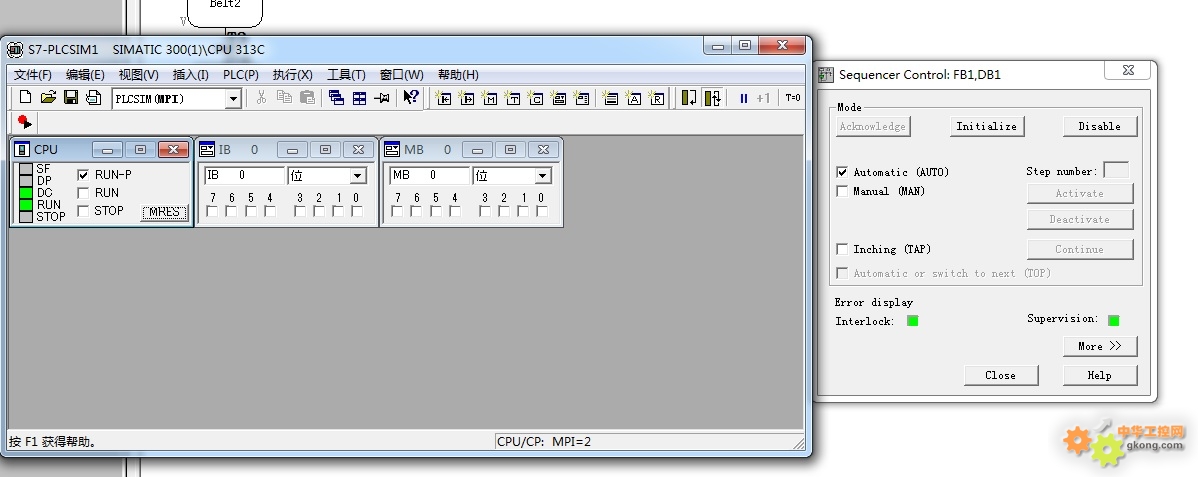1198x477 pixels.
Task: Open the MB format dropdown
Action: pos(542,176)
